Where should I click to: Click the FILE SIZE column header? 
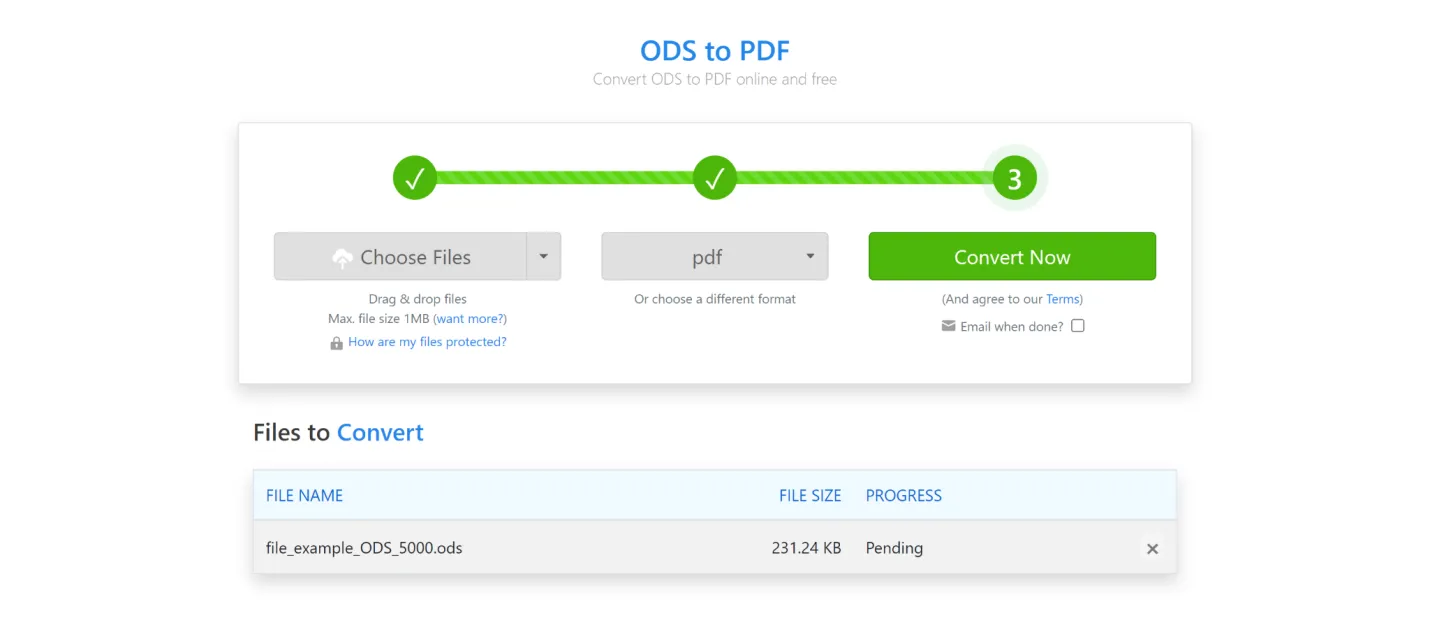[810, 495]
